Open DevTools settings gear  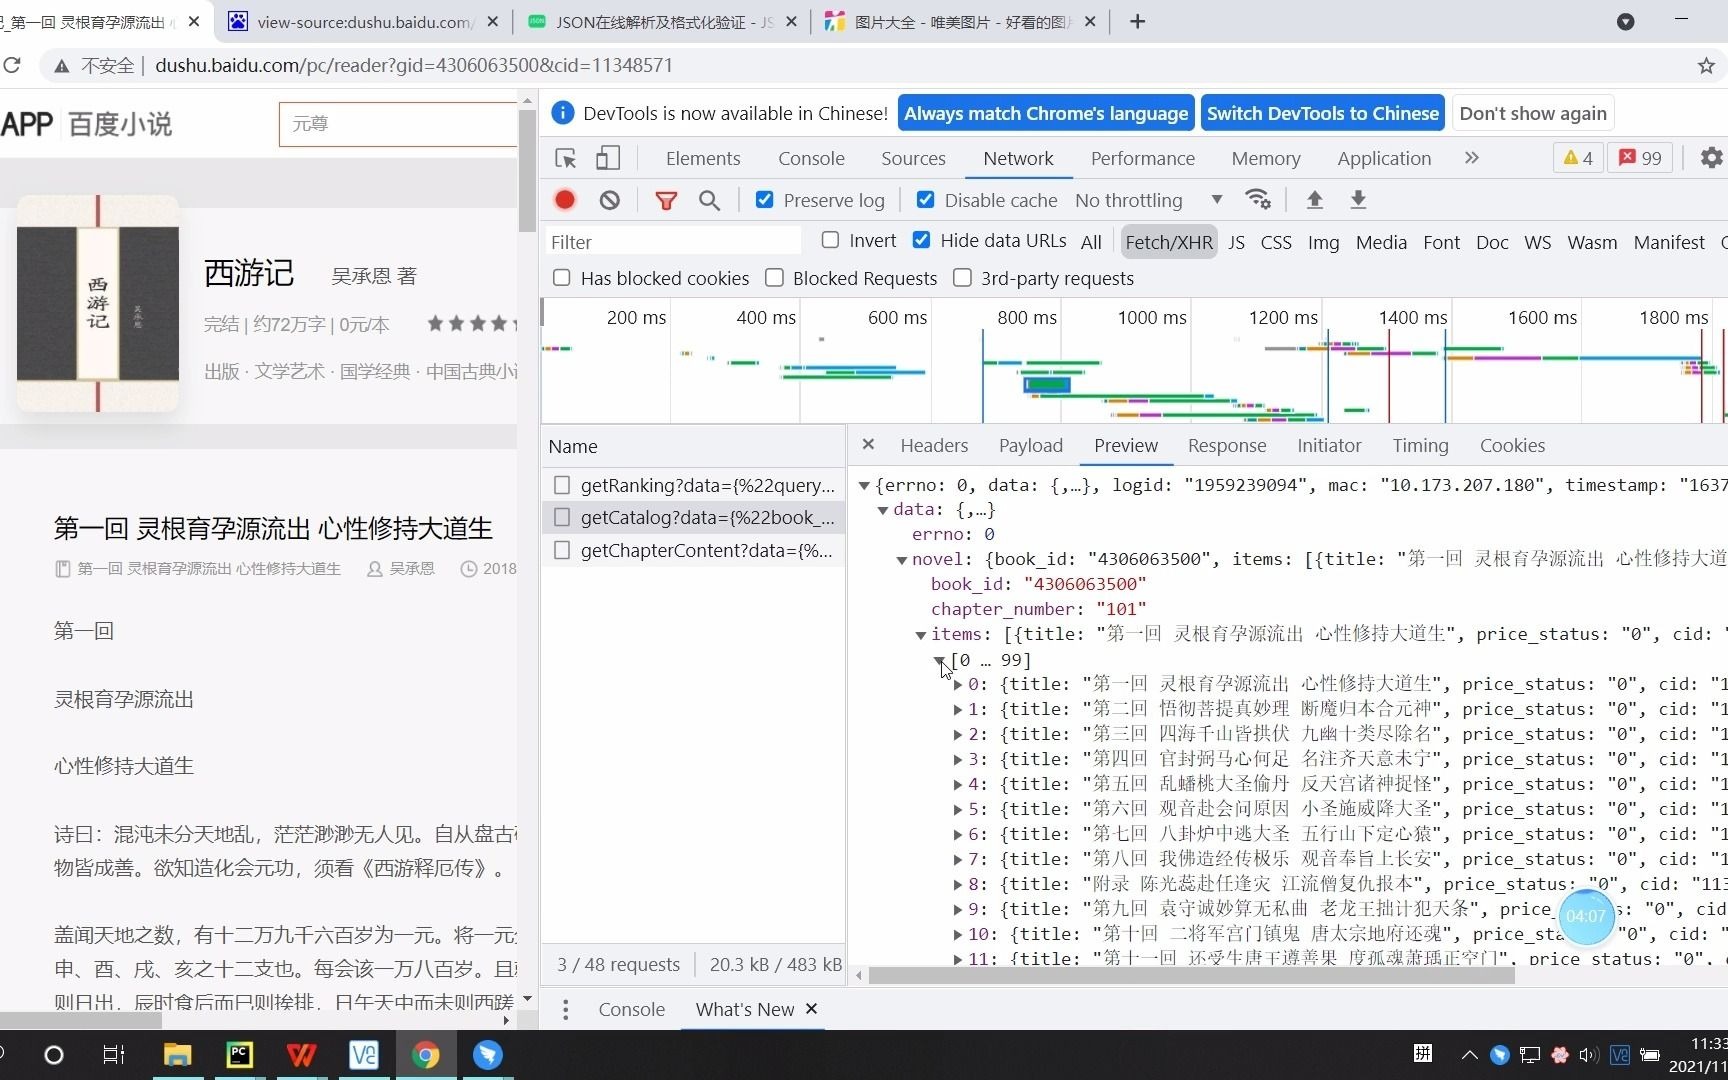coord(1711,158)
